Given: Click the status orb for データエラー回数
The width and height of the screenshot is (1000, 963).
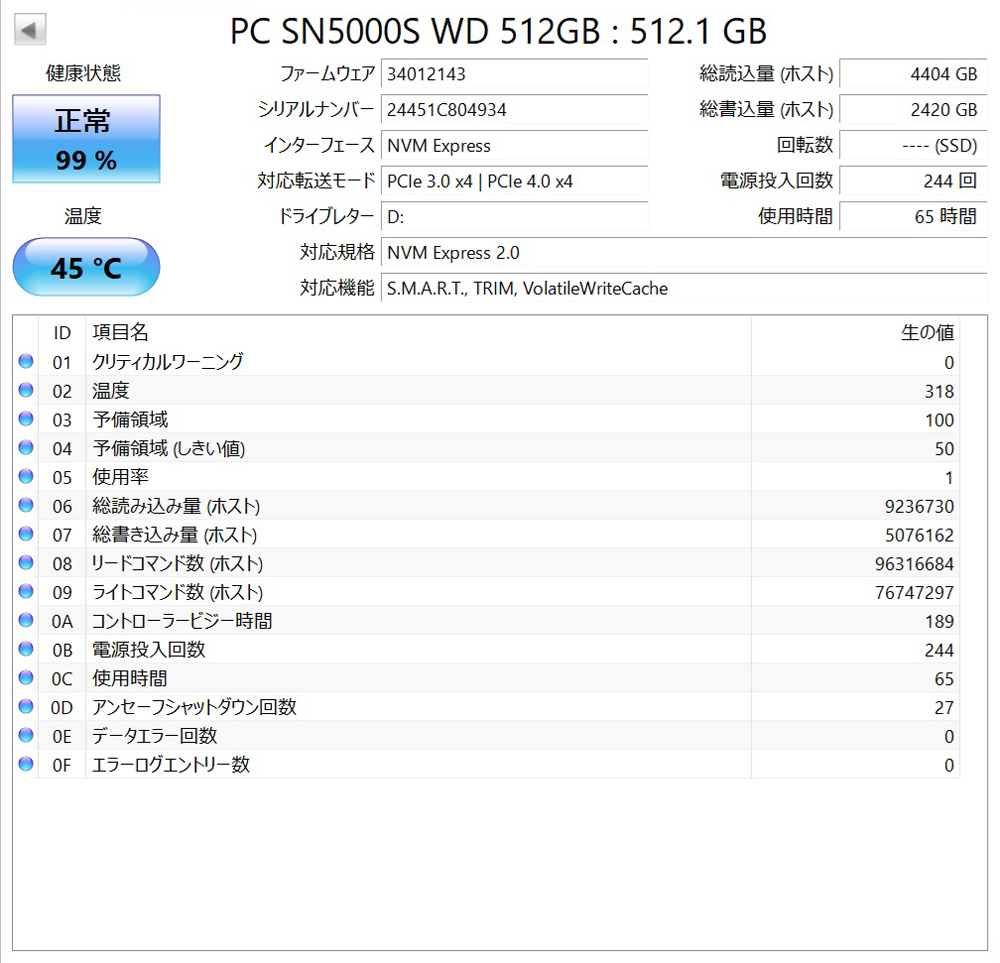Looking at the screenshot, I should (26, 736).
